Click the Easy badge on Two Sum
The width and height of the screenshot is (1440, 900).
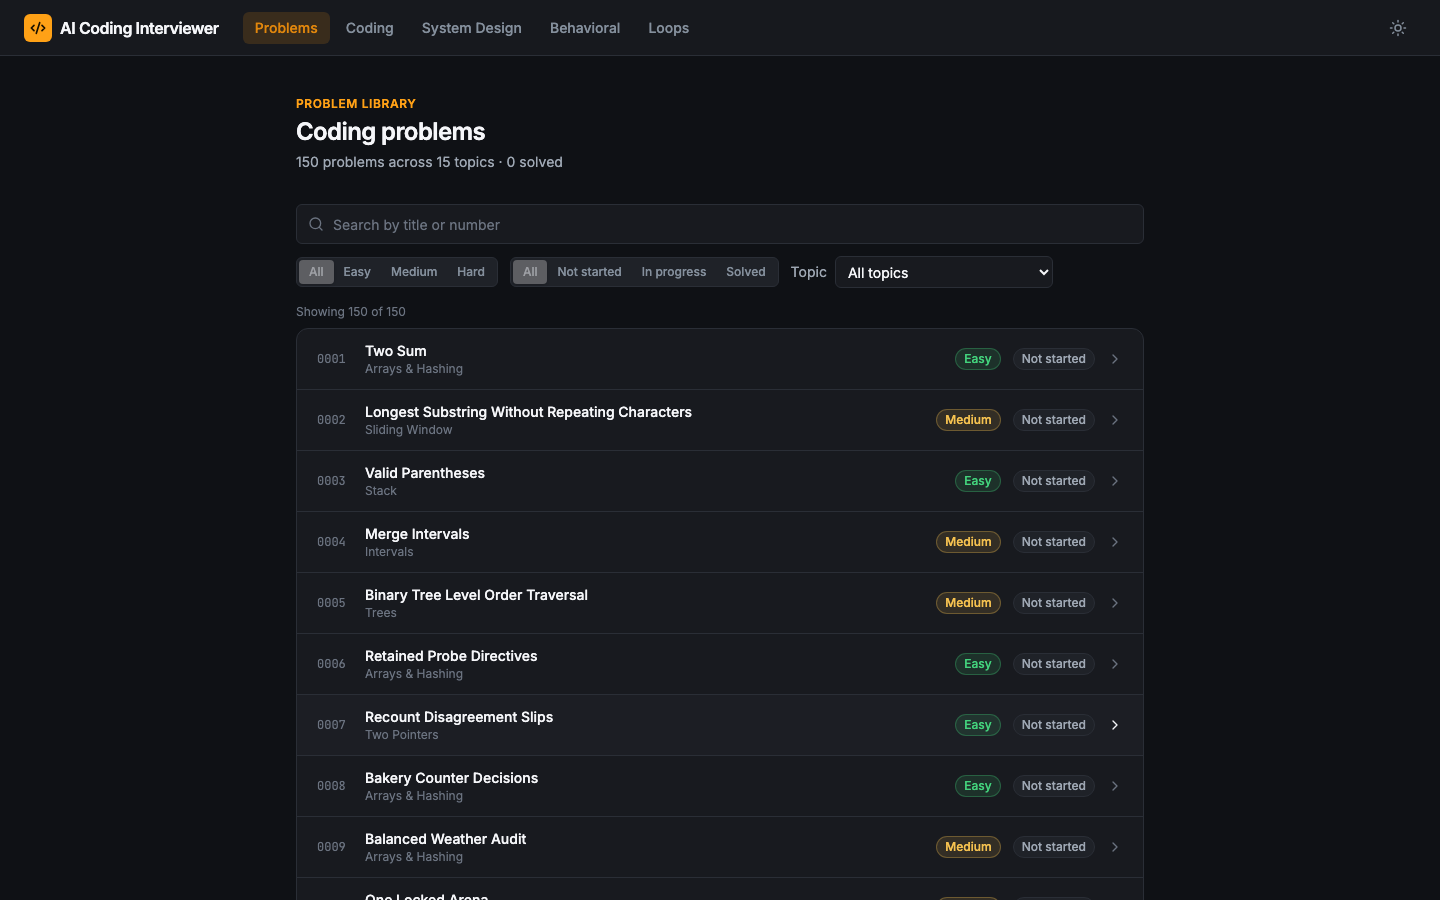coord(978,359)
